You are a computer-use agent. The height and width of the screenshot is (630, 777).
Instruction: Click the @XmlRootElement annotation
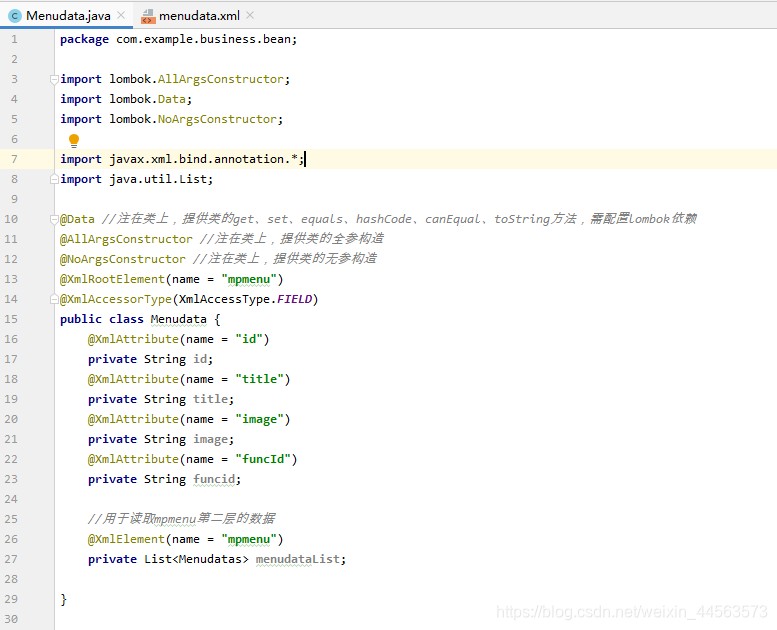112,280
